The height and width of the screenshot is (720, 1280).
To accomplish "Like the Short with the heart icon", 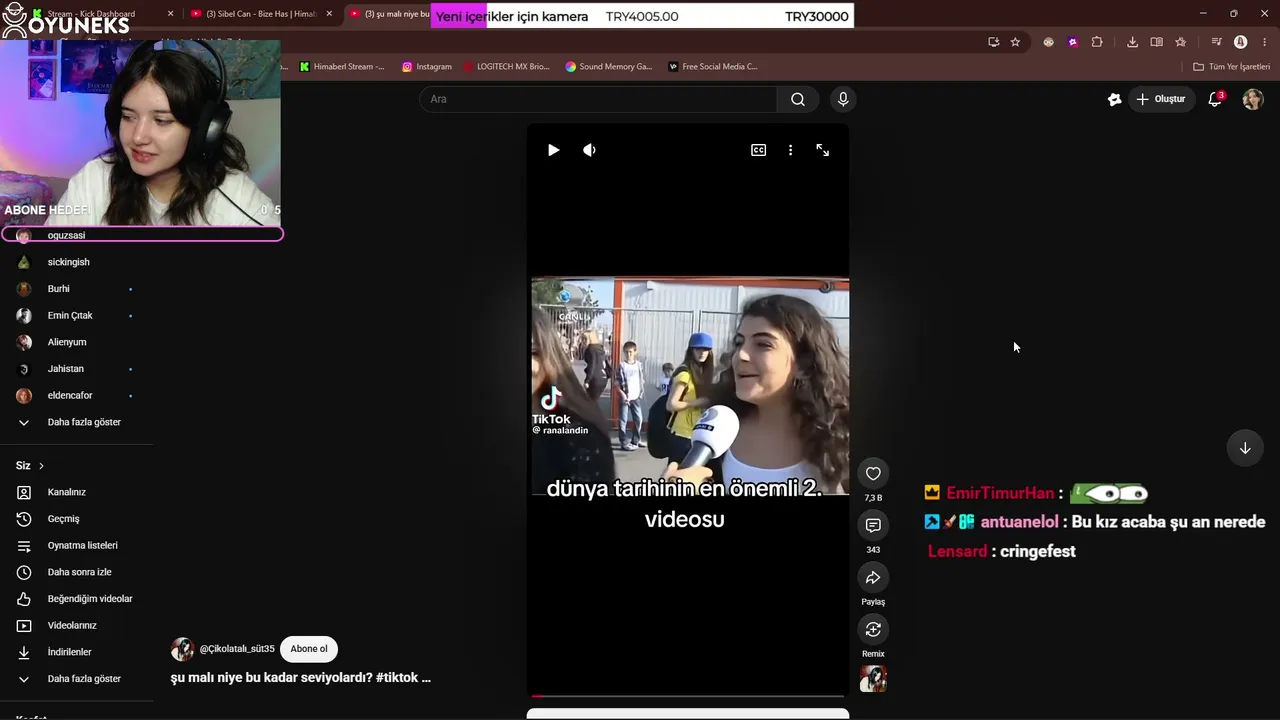I will coord(873,473).
